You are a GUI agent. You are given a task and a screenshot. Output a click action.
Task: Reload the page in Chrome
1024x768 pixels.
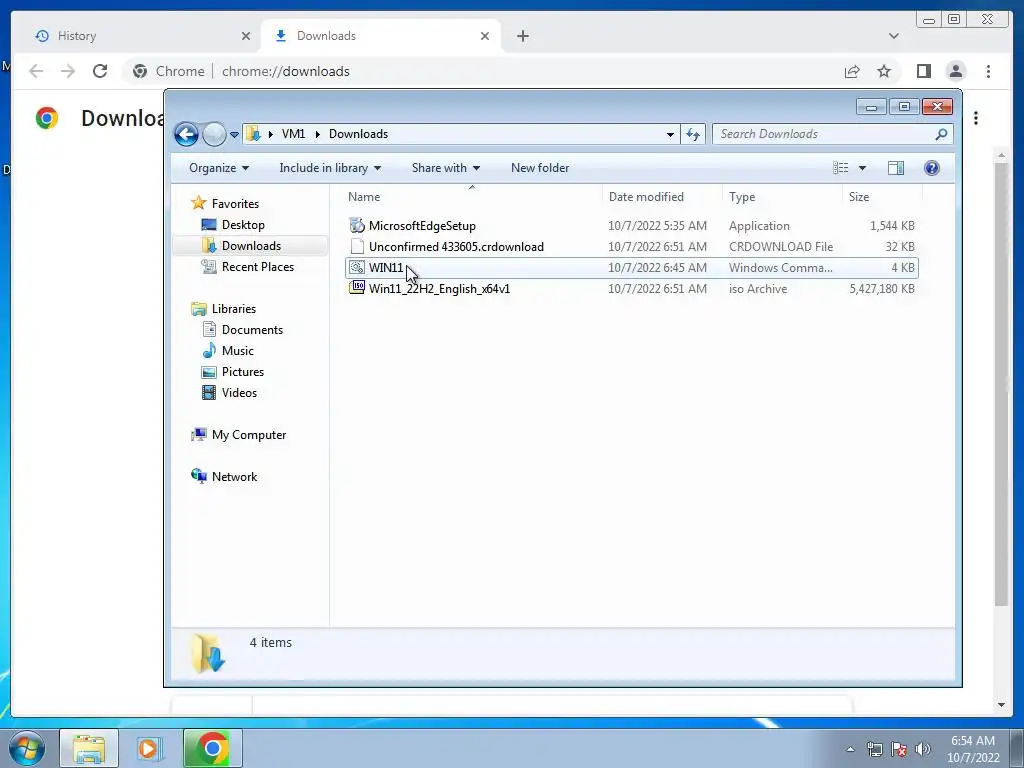[99, 71]
